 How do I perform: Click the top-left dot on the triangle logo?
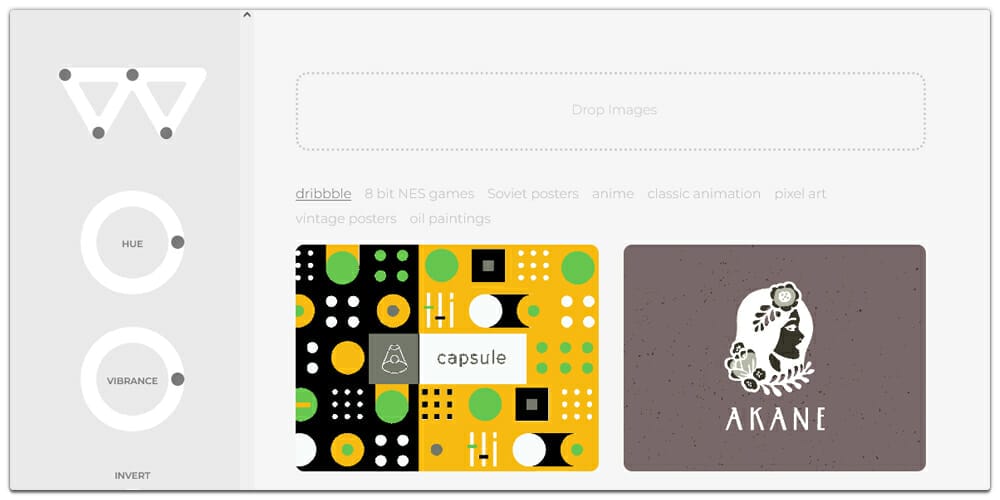[64, 75]
